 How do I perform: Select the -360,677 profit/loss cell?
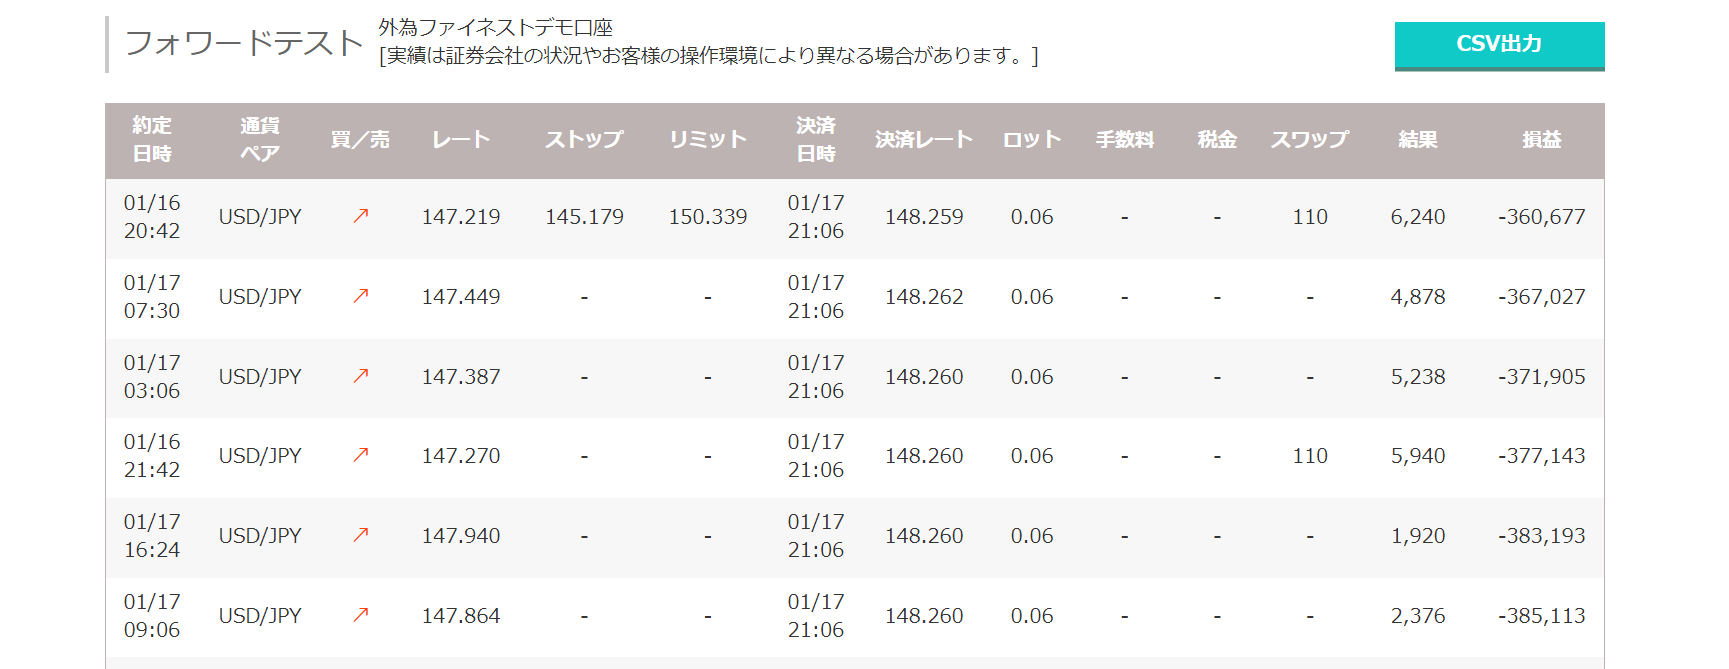click(1541, 217)
